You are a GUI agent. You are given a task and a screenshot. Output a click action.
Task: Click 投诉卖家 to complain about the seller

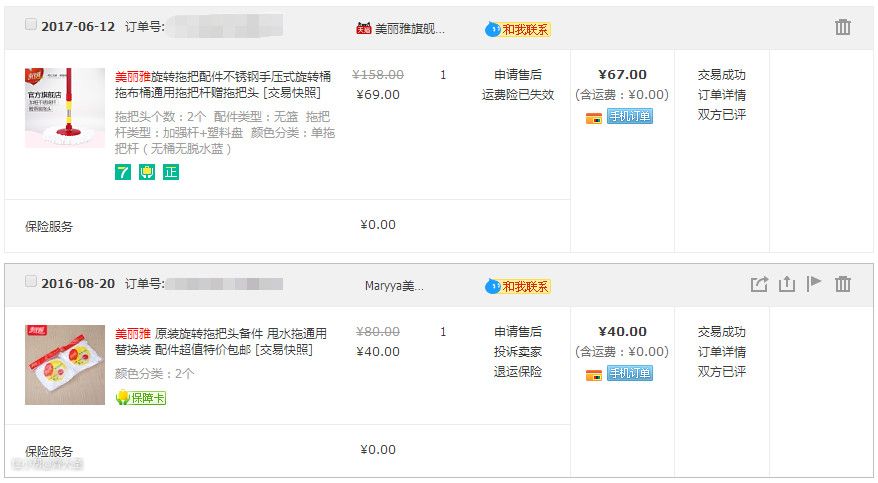point(517,352)
